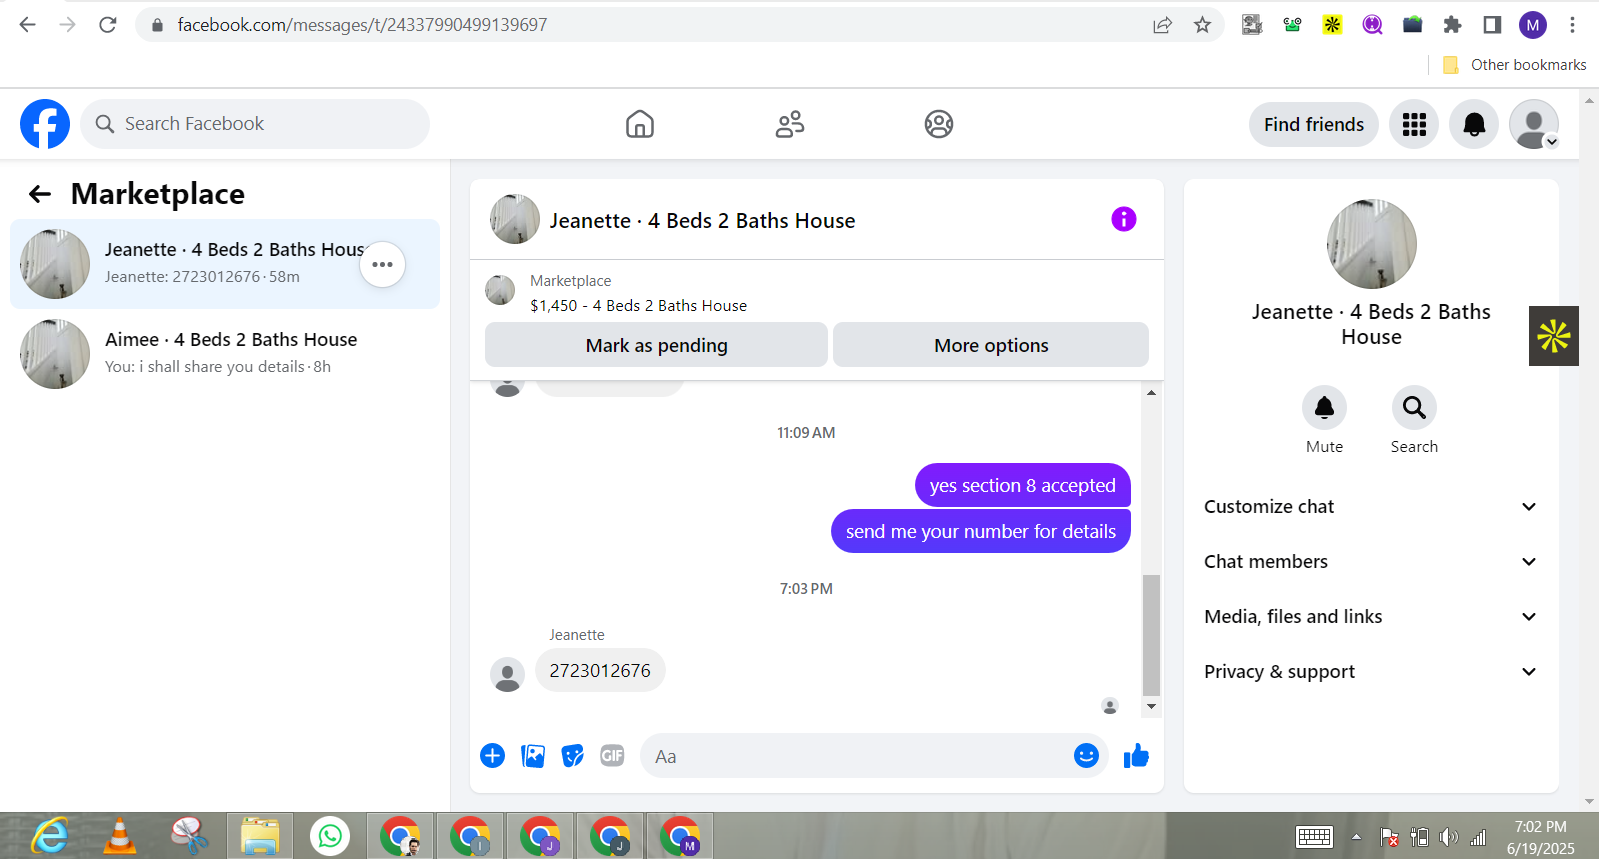Open the floating yellow asterisk widget
This screenshot has width=1599, height=859.
pos(1554,336)
